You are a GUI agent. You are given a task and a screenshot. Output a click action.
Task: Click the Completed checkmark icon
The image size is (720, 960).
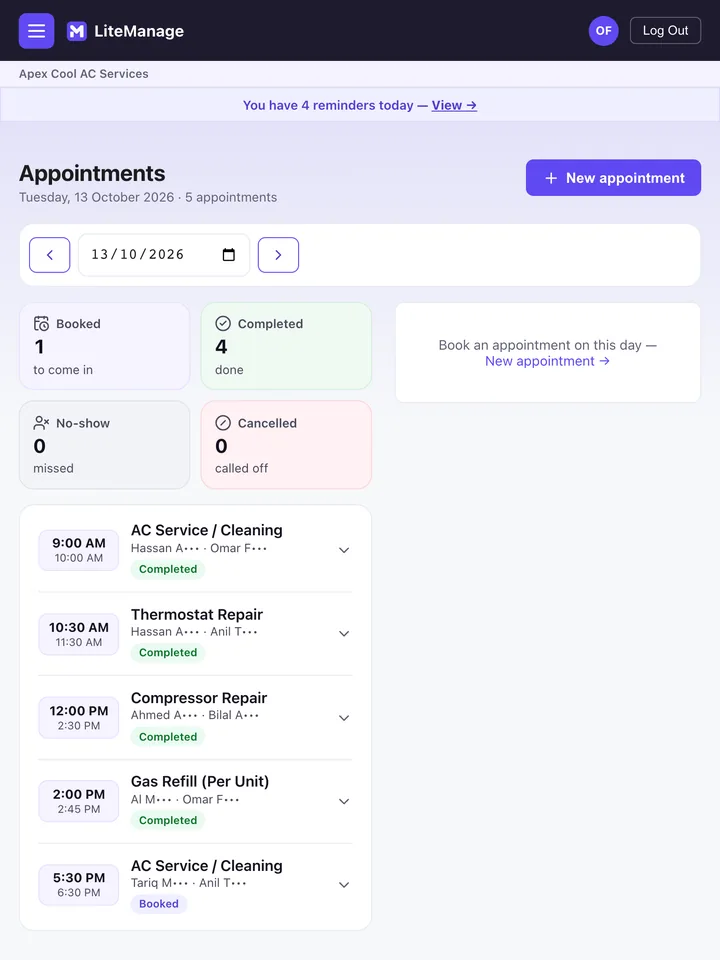(223, 323)
